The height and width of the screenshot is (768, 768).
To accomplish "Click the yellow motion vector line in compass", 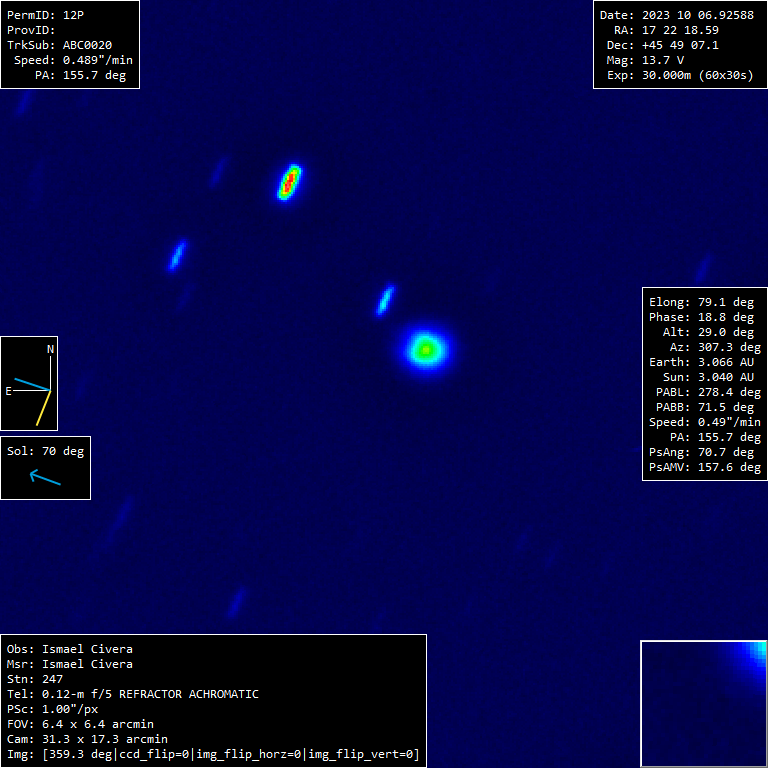I will coord(44,408).
